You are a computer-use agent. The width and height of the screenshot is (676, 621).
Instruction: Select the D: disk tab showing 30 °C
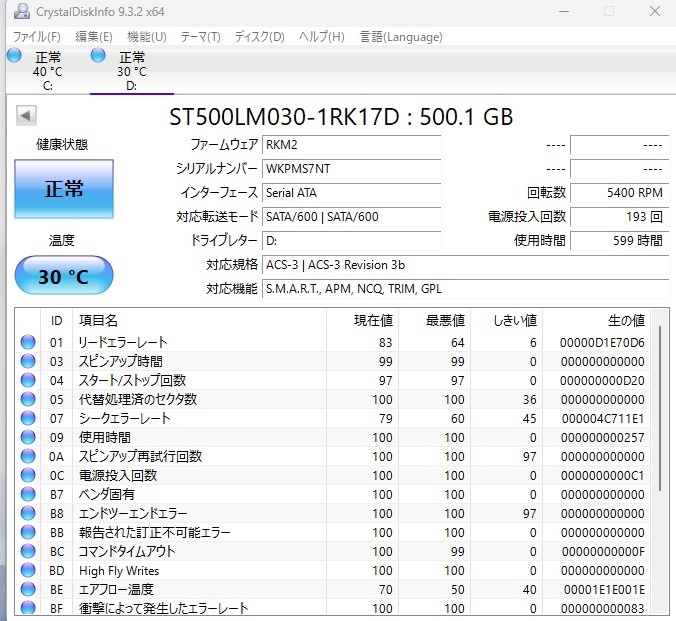pyautogui.click(x=132, y=71)
